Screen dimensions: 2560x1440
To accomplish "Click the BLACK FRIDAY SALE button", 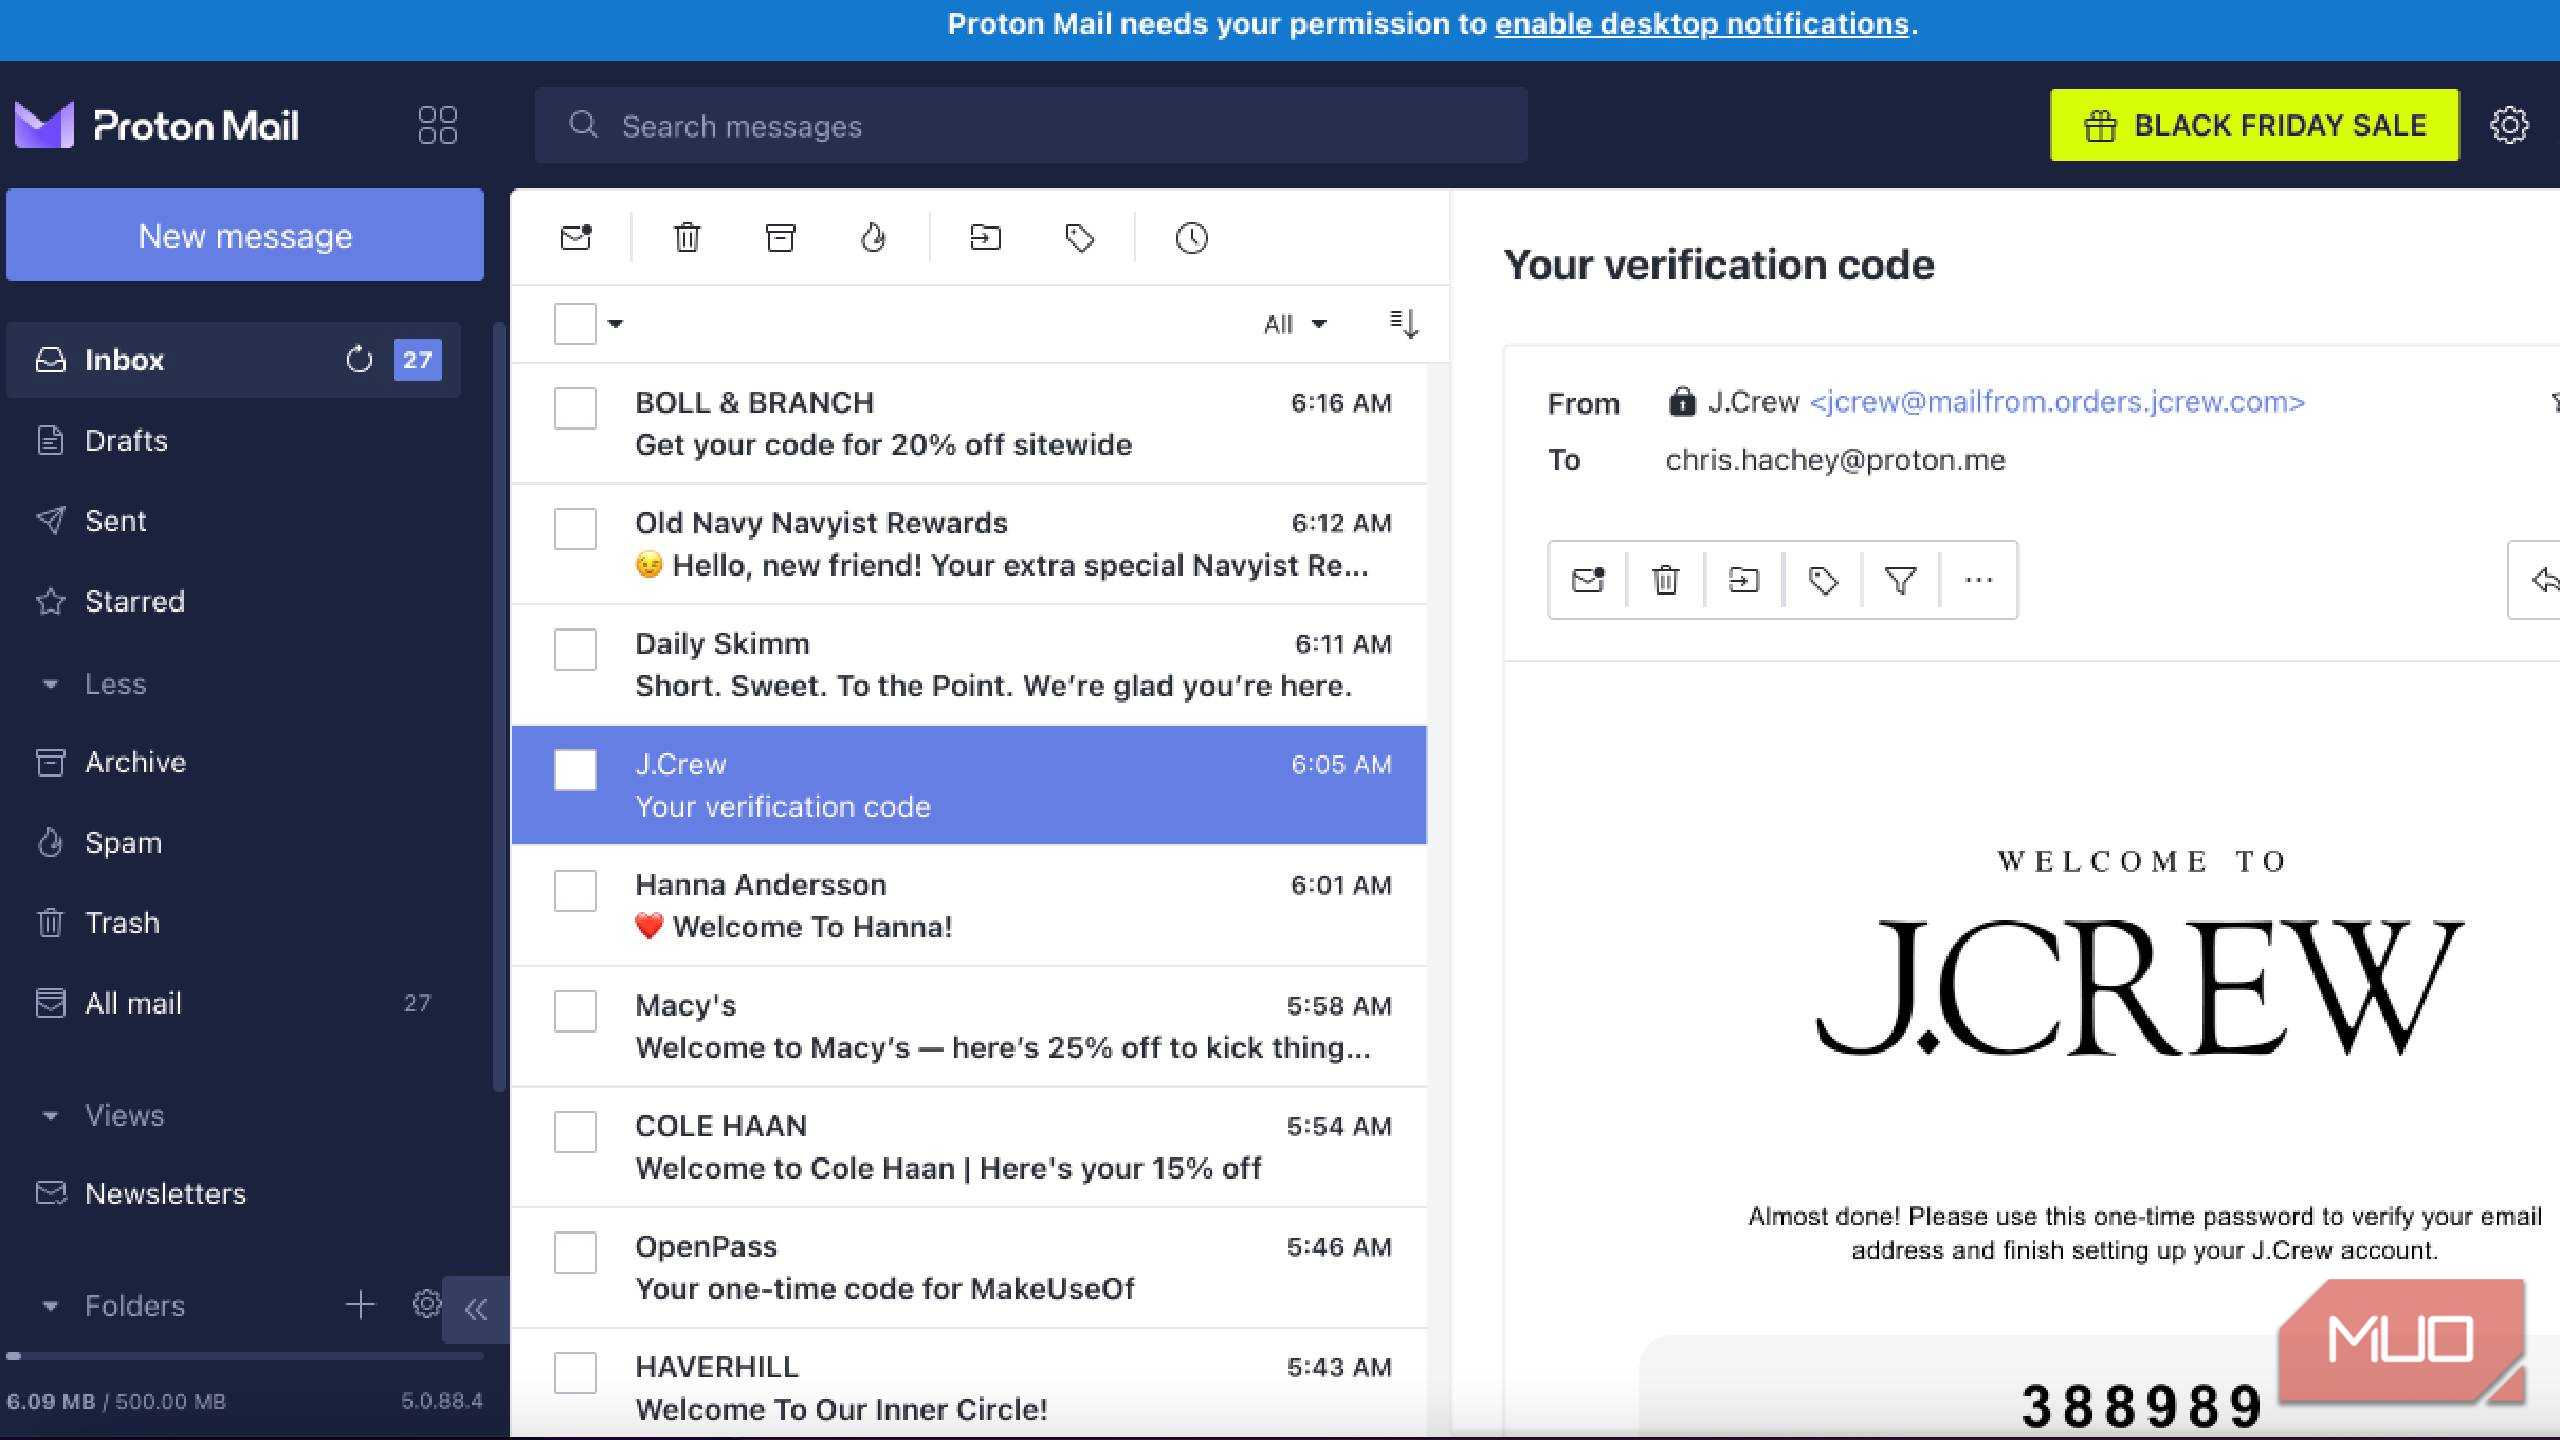I will click(x=2254, y=125).
